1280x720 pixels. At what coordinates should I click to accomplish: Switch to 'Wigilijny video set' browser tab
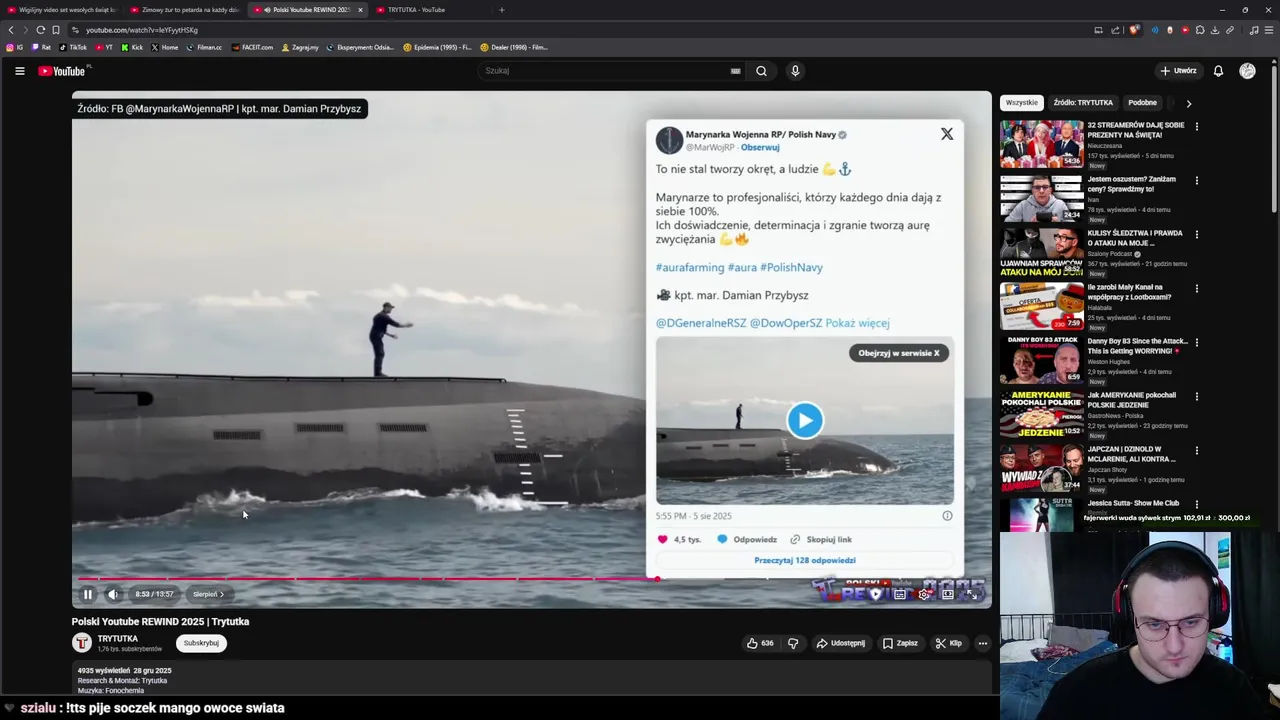[x=62, y=10]
